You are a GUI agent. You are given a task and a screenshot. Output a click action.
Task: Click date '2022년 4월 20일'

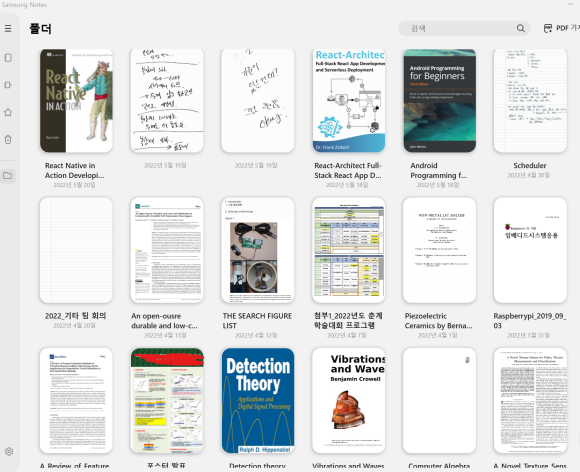[74, 326]
